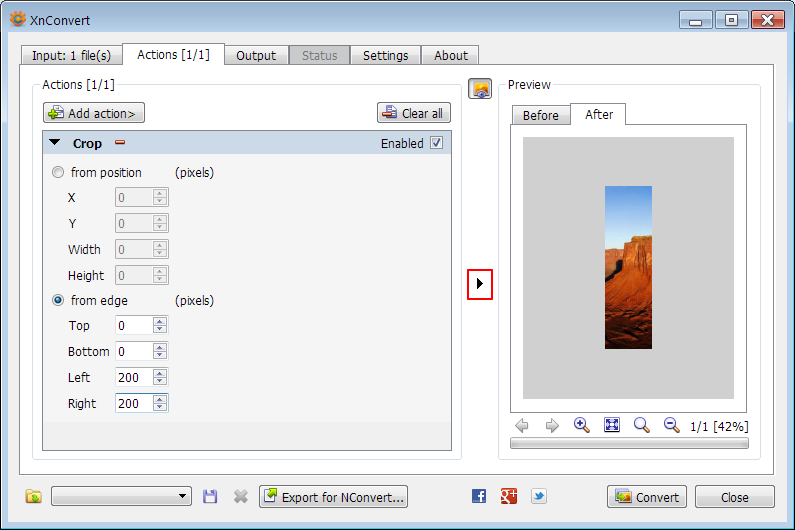Show the After preview tab

tap(598, 115)
